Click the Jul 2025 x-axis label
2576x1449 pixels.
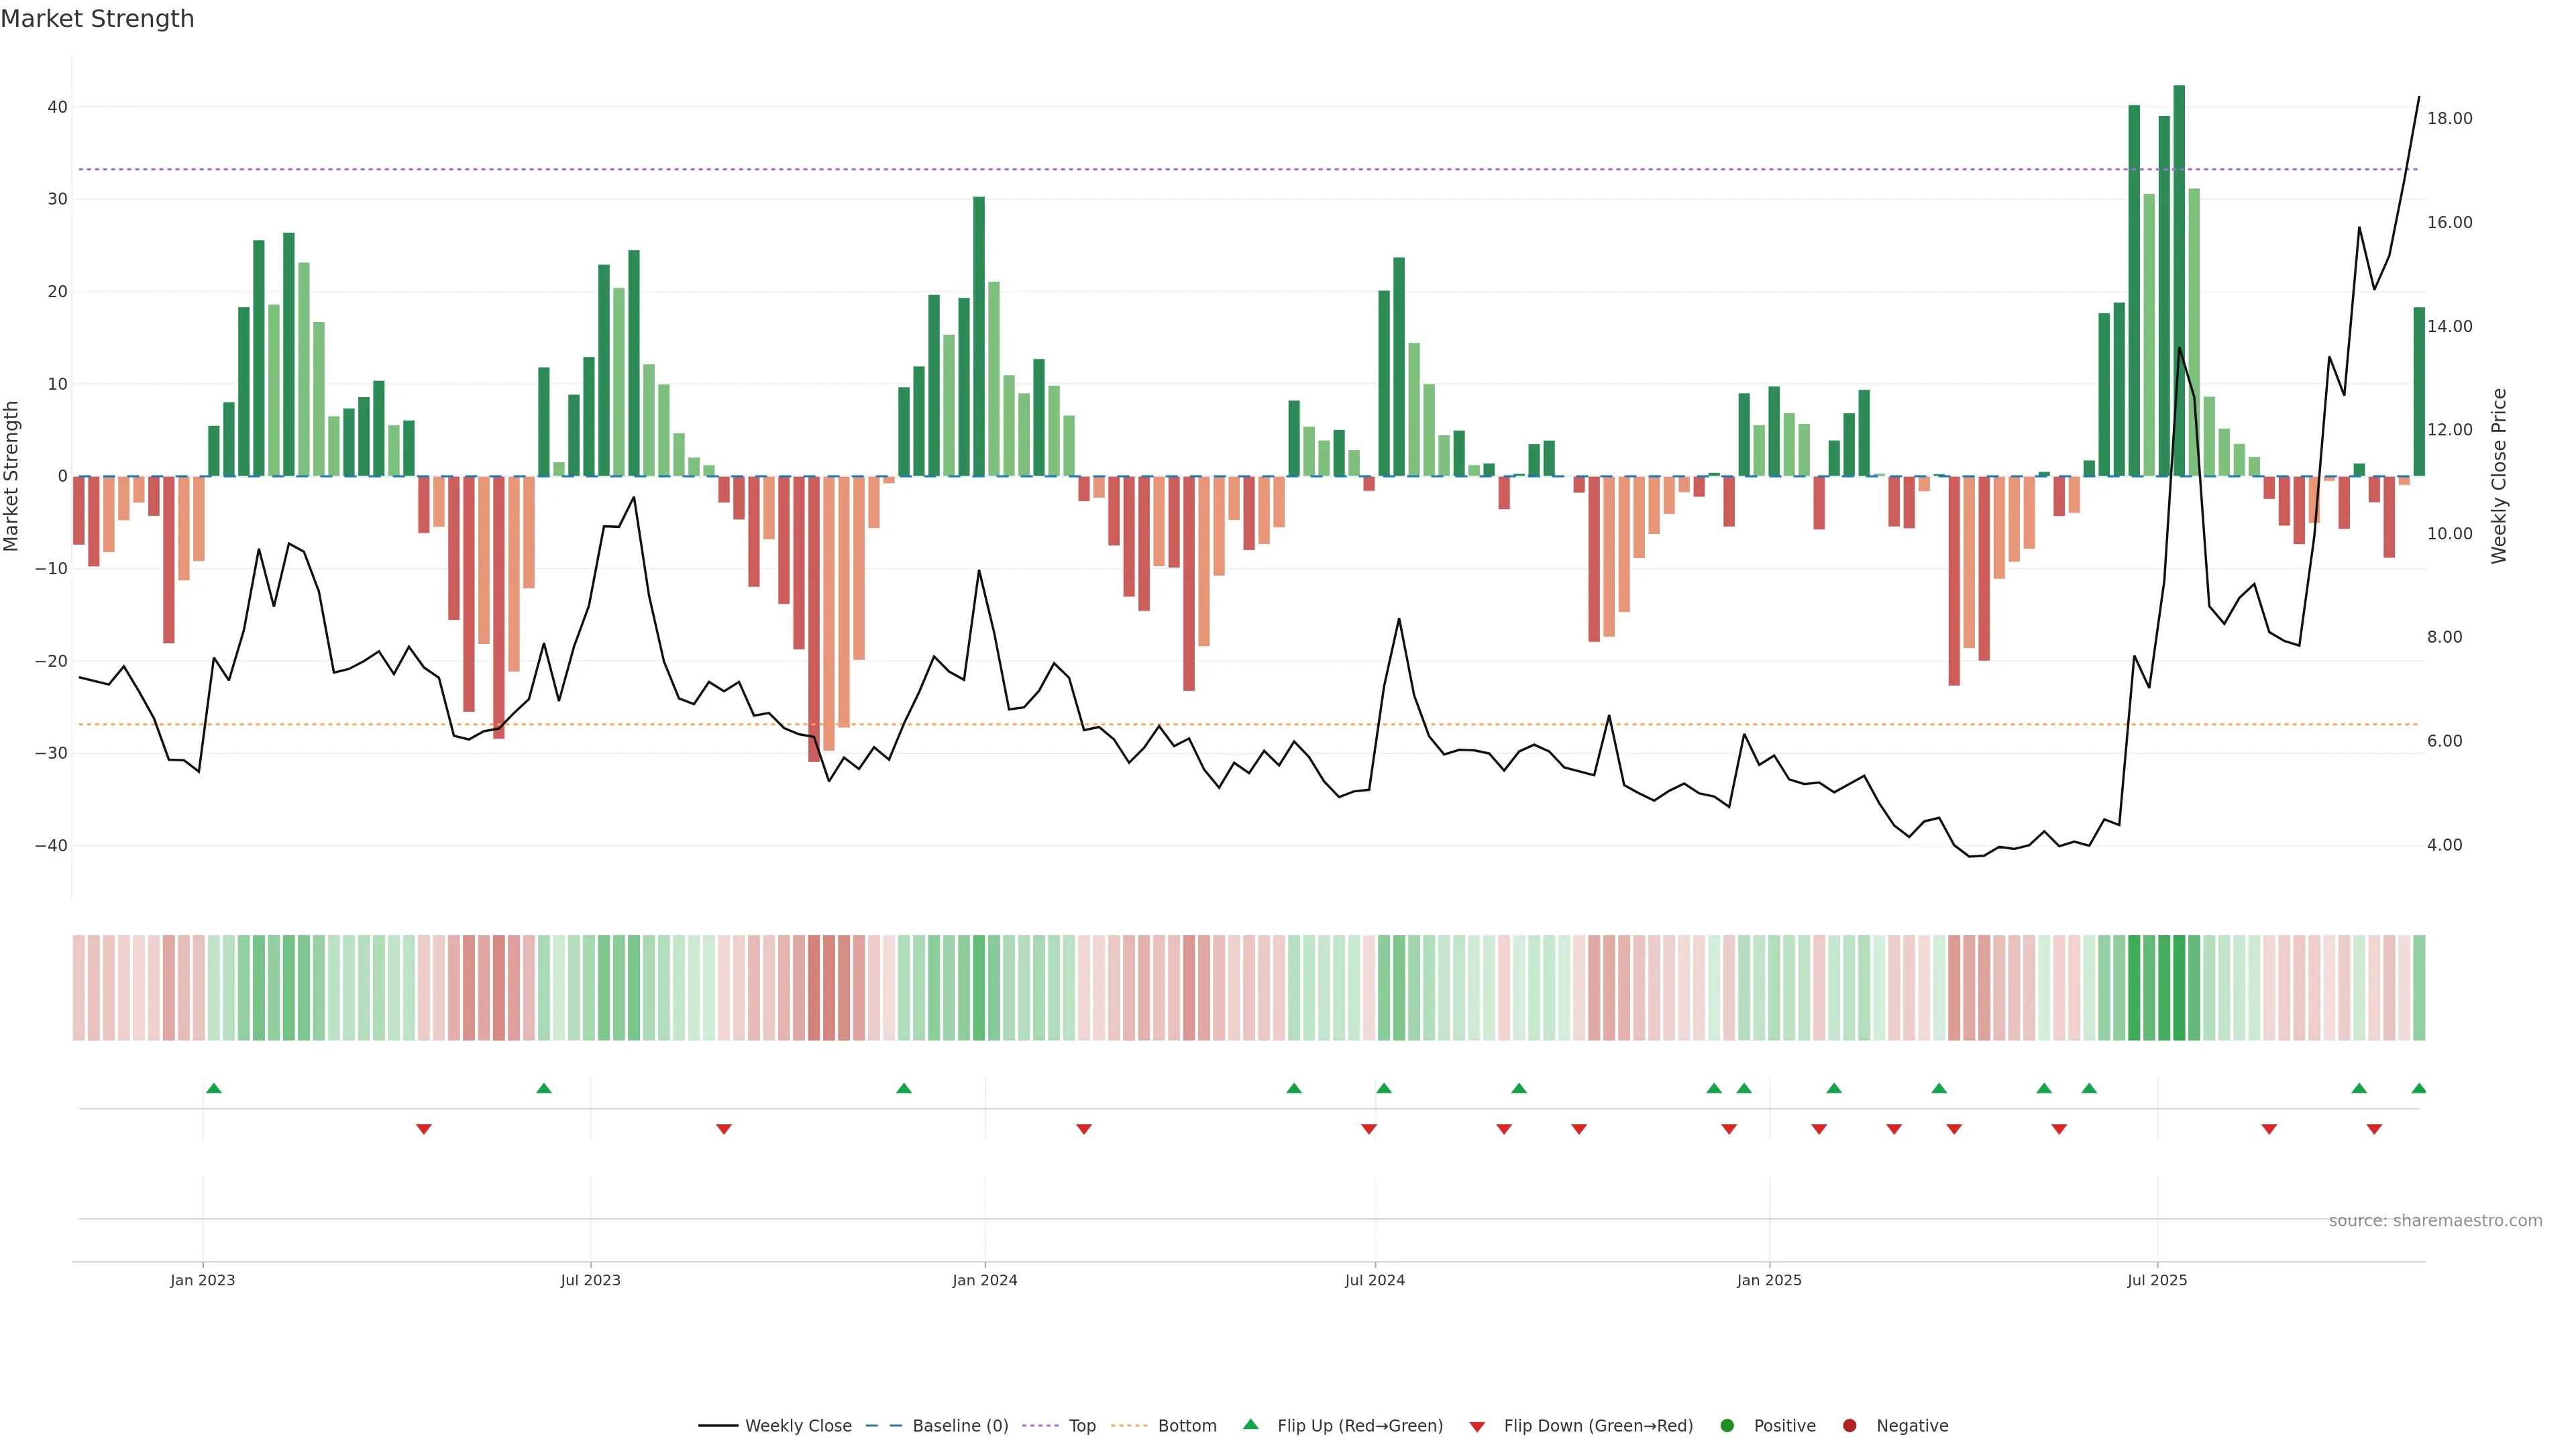2157,1280
